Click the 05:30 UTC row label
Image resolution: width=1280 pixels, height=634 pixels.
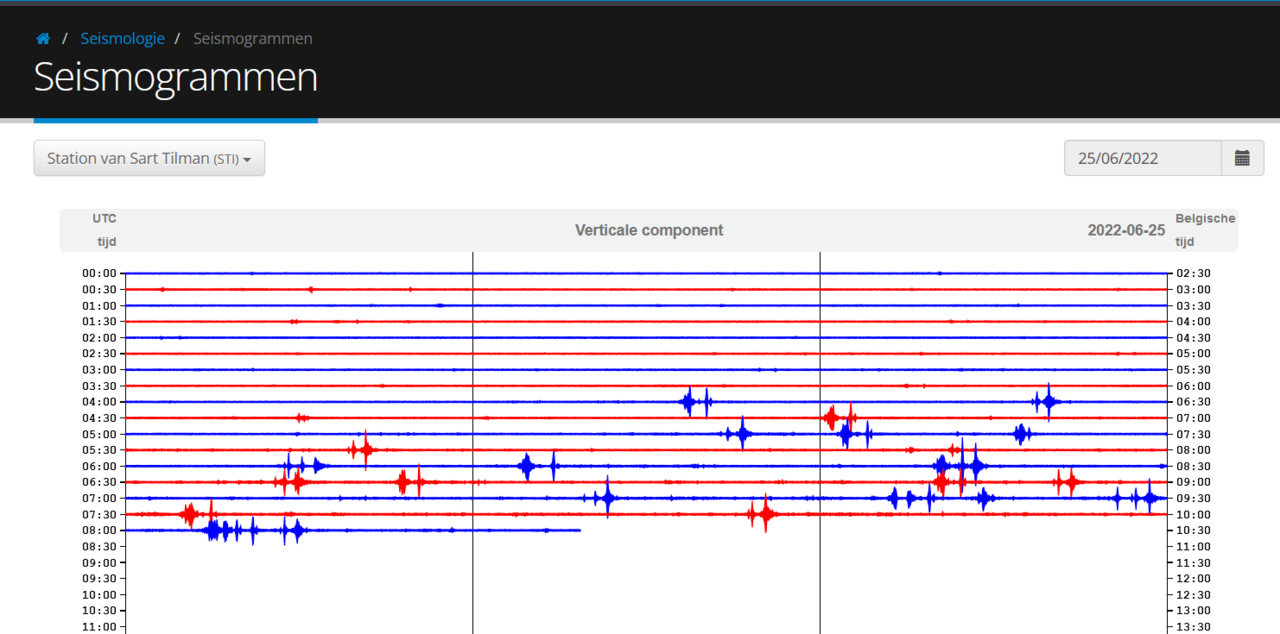(100, 450)
